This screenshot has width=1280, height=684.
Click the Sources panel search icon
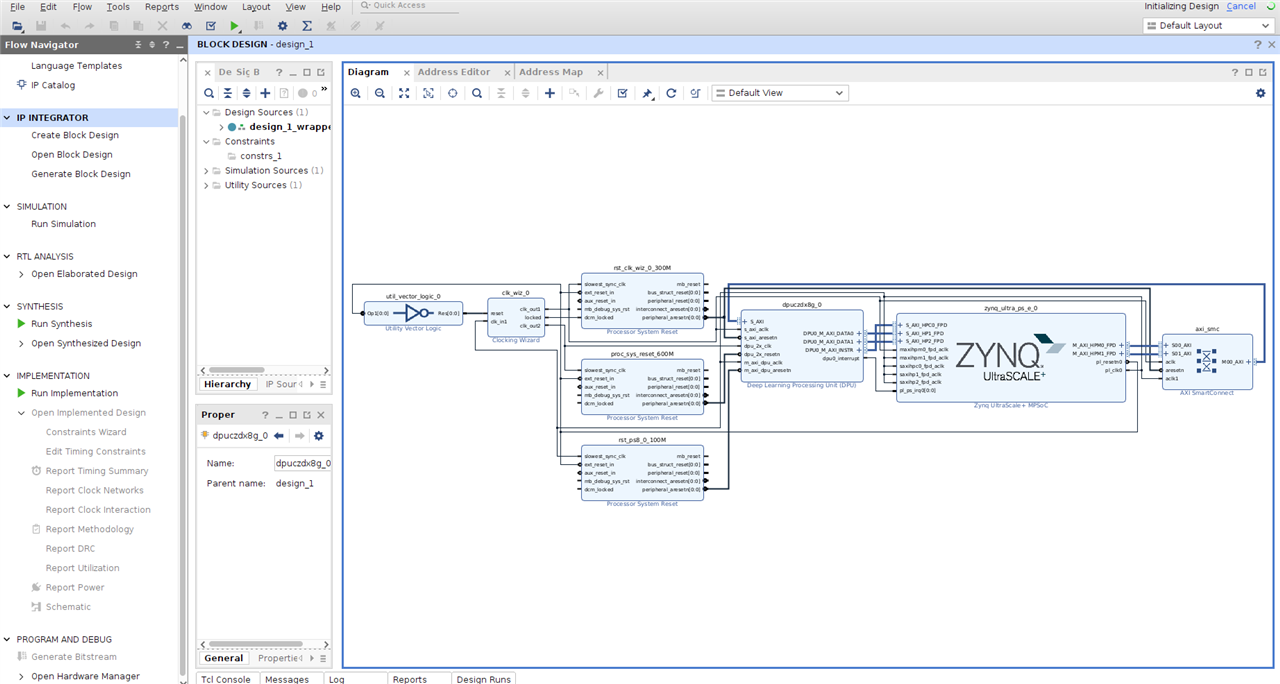(x=209, y=93)
